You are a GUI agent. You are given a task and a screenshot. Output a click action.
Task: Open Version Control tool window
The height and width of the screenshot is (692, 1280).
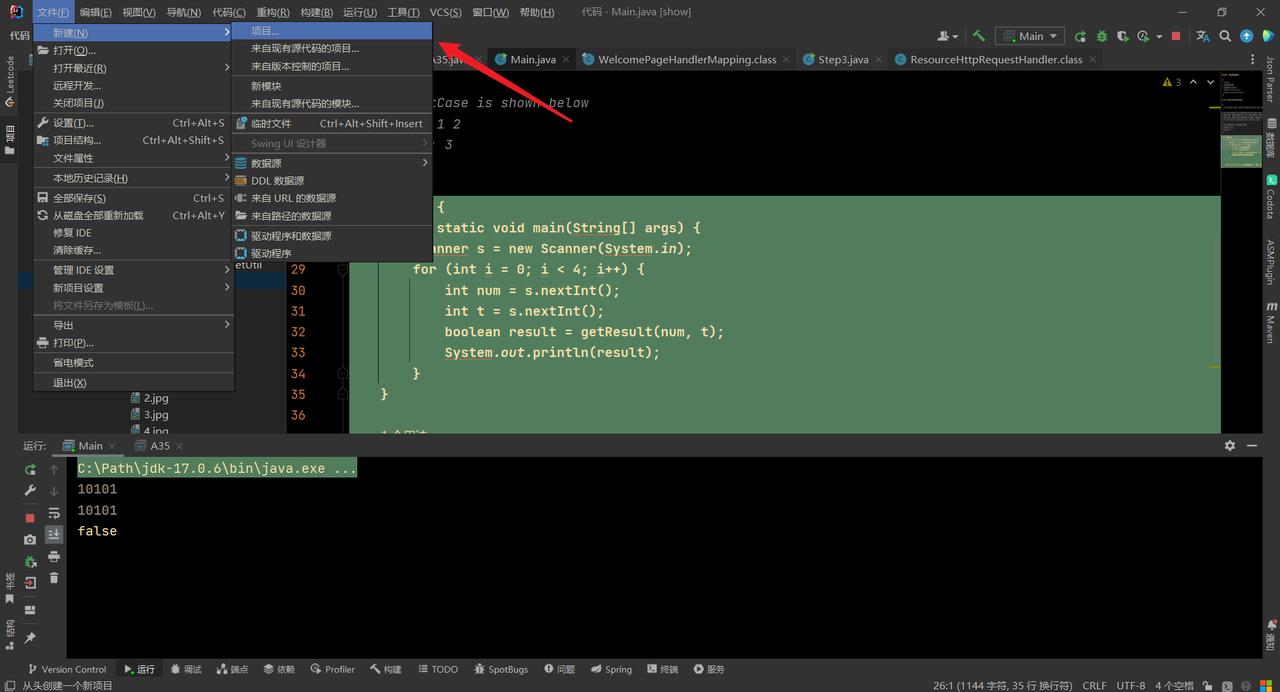(67, 669)
